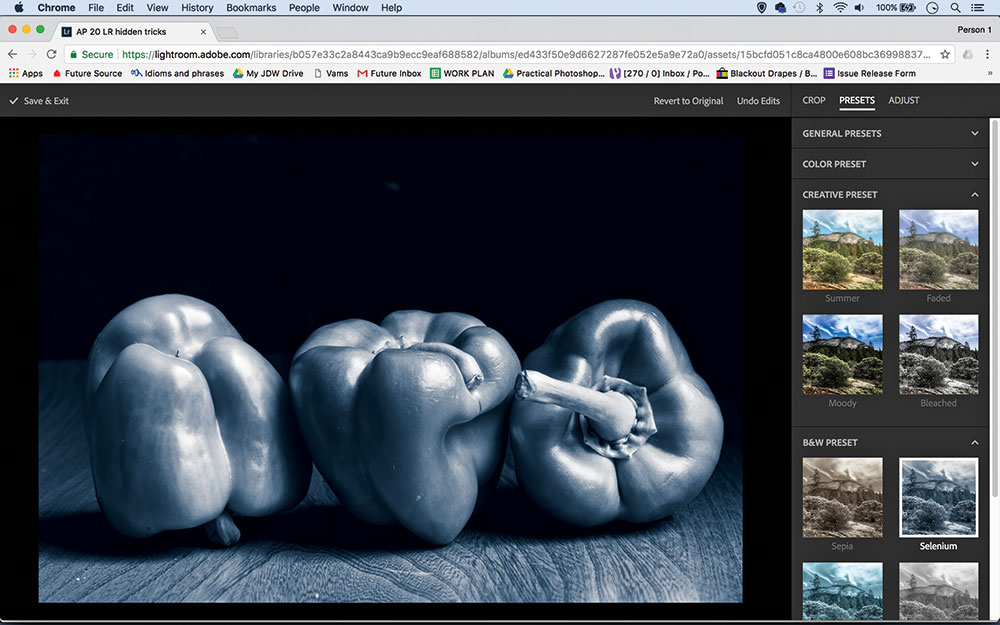Open the Edit menu
The height and width of the screenshot is (625, 1000).
[x=125, y=8]
